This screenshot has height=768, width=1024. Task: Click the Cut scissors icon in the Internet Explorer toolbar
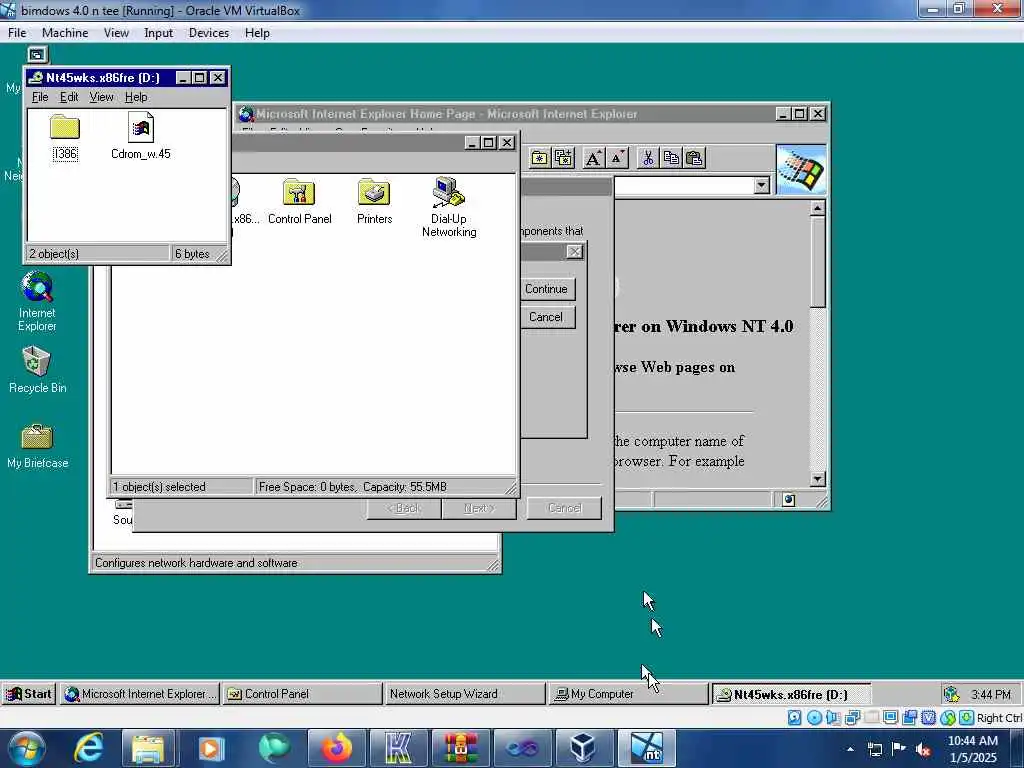[x=648, y=158]
